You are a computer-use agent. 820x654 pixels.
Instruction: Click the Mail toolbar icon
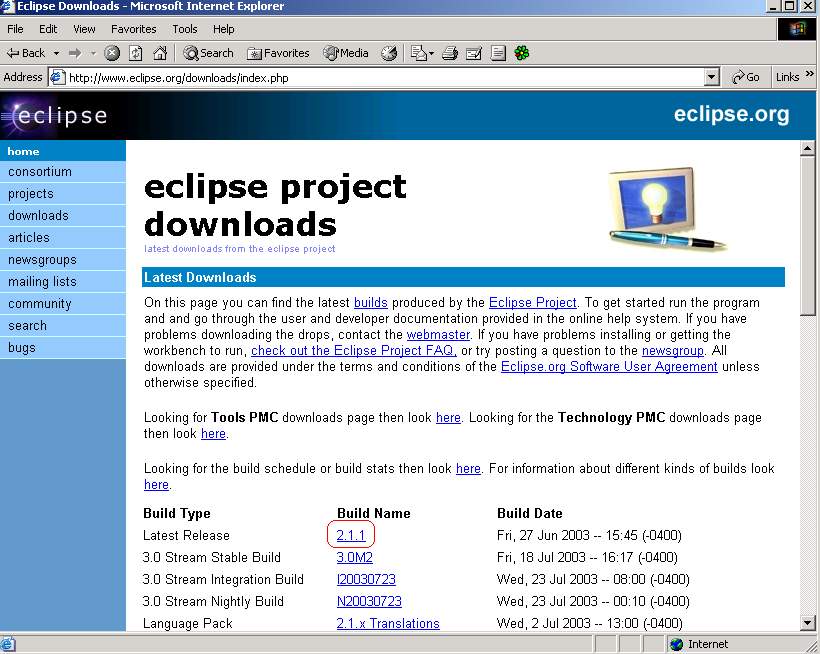point(418,53)
